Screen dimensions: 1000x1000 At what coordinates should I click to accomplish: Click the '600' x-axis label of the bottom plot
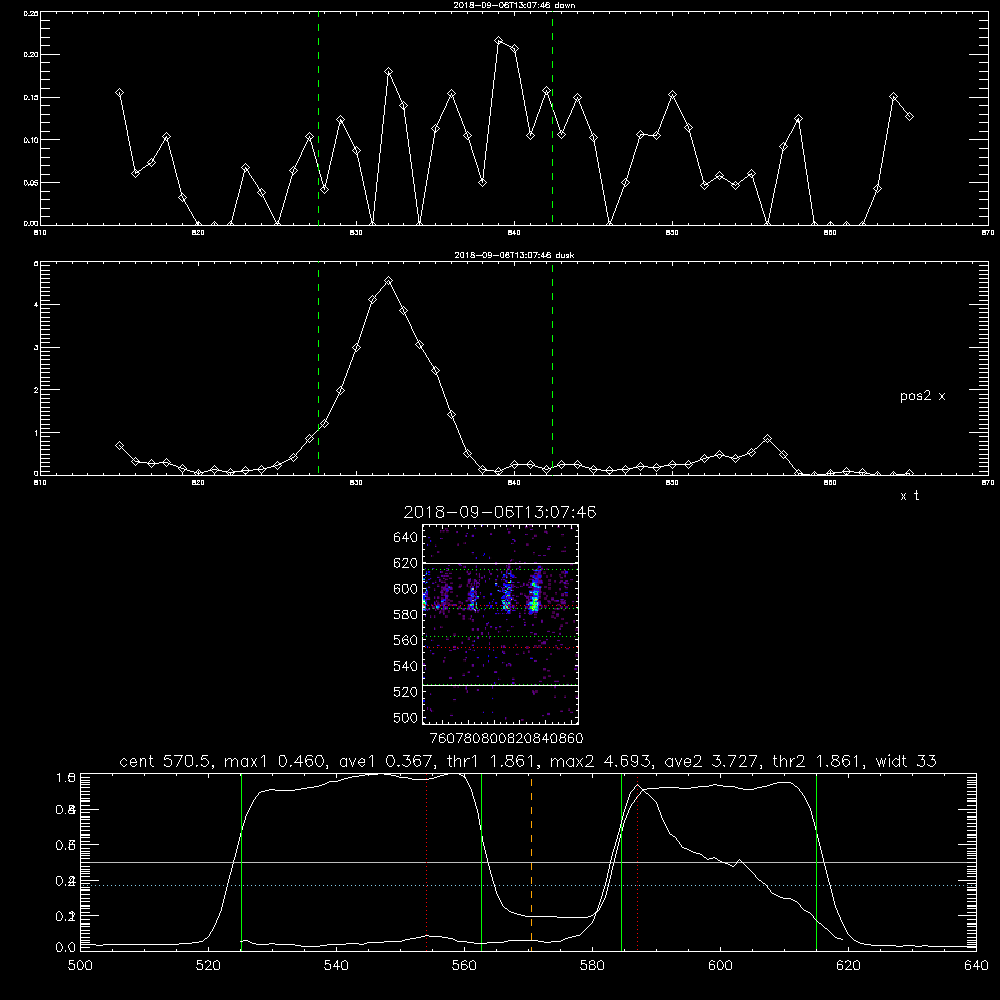[x=720, y=966]
